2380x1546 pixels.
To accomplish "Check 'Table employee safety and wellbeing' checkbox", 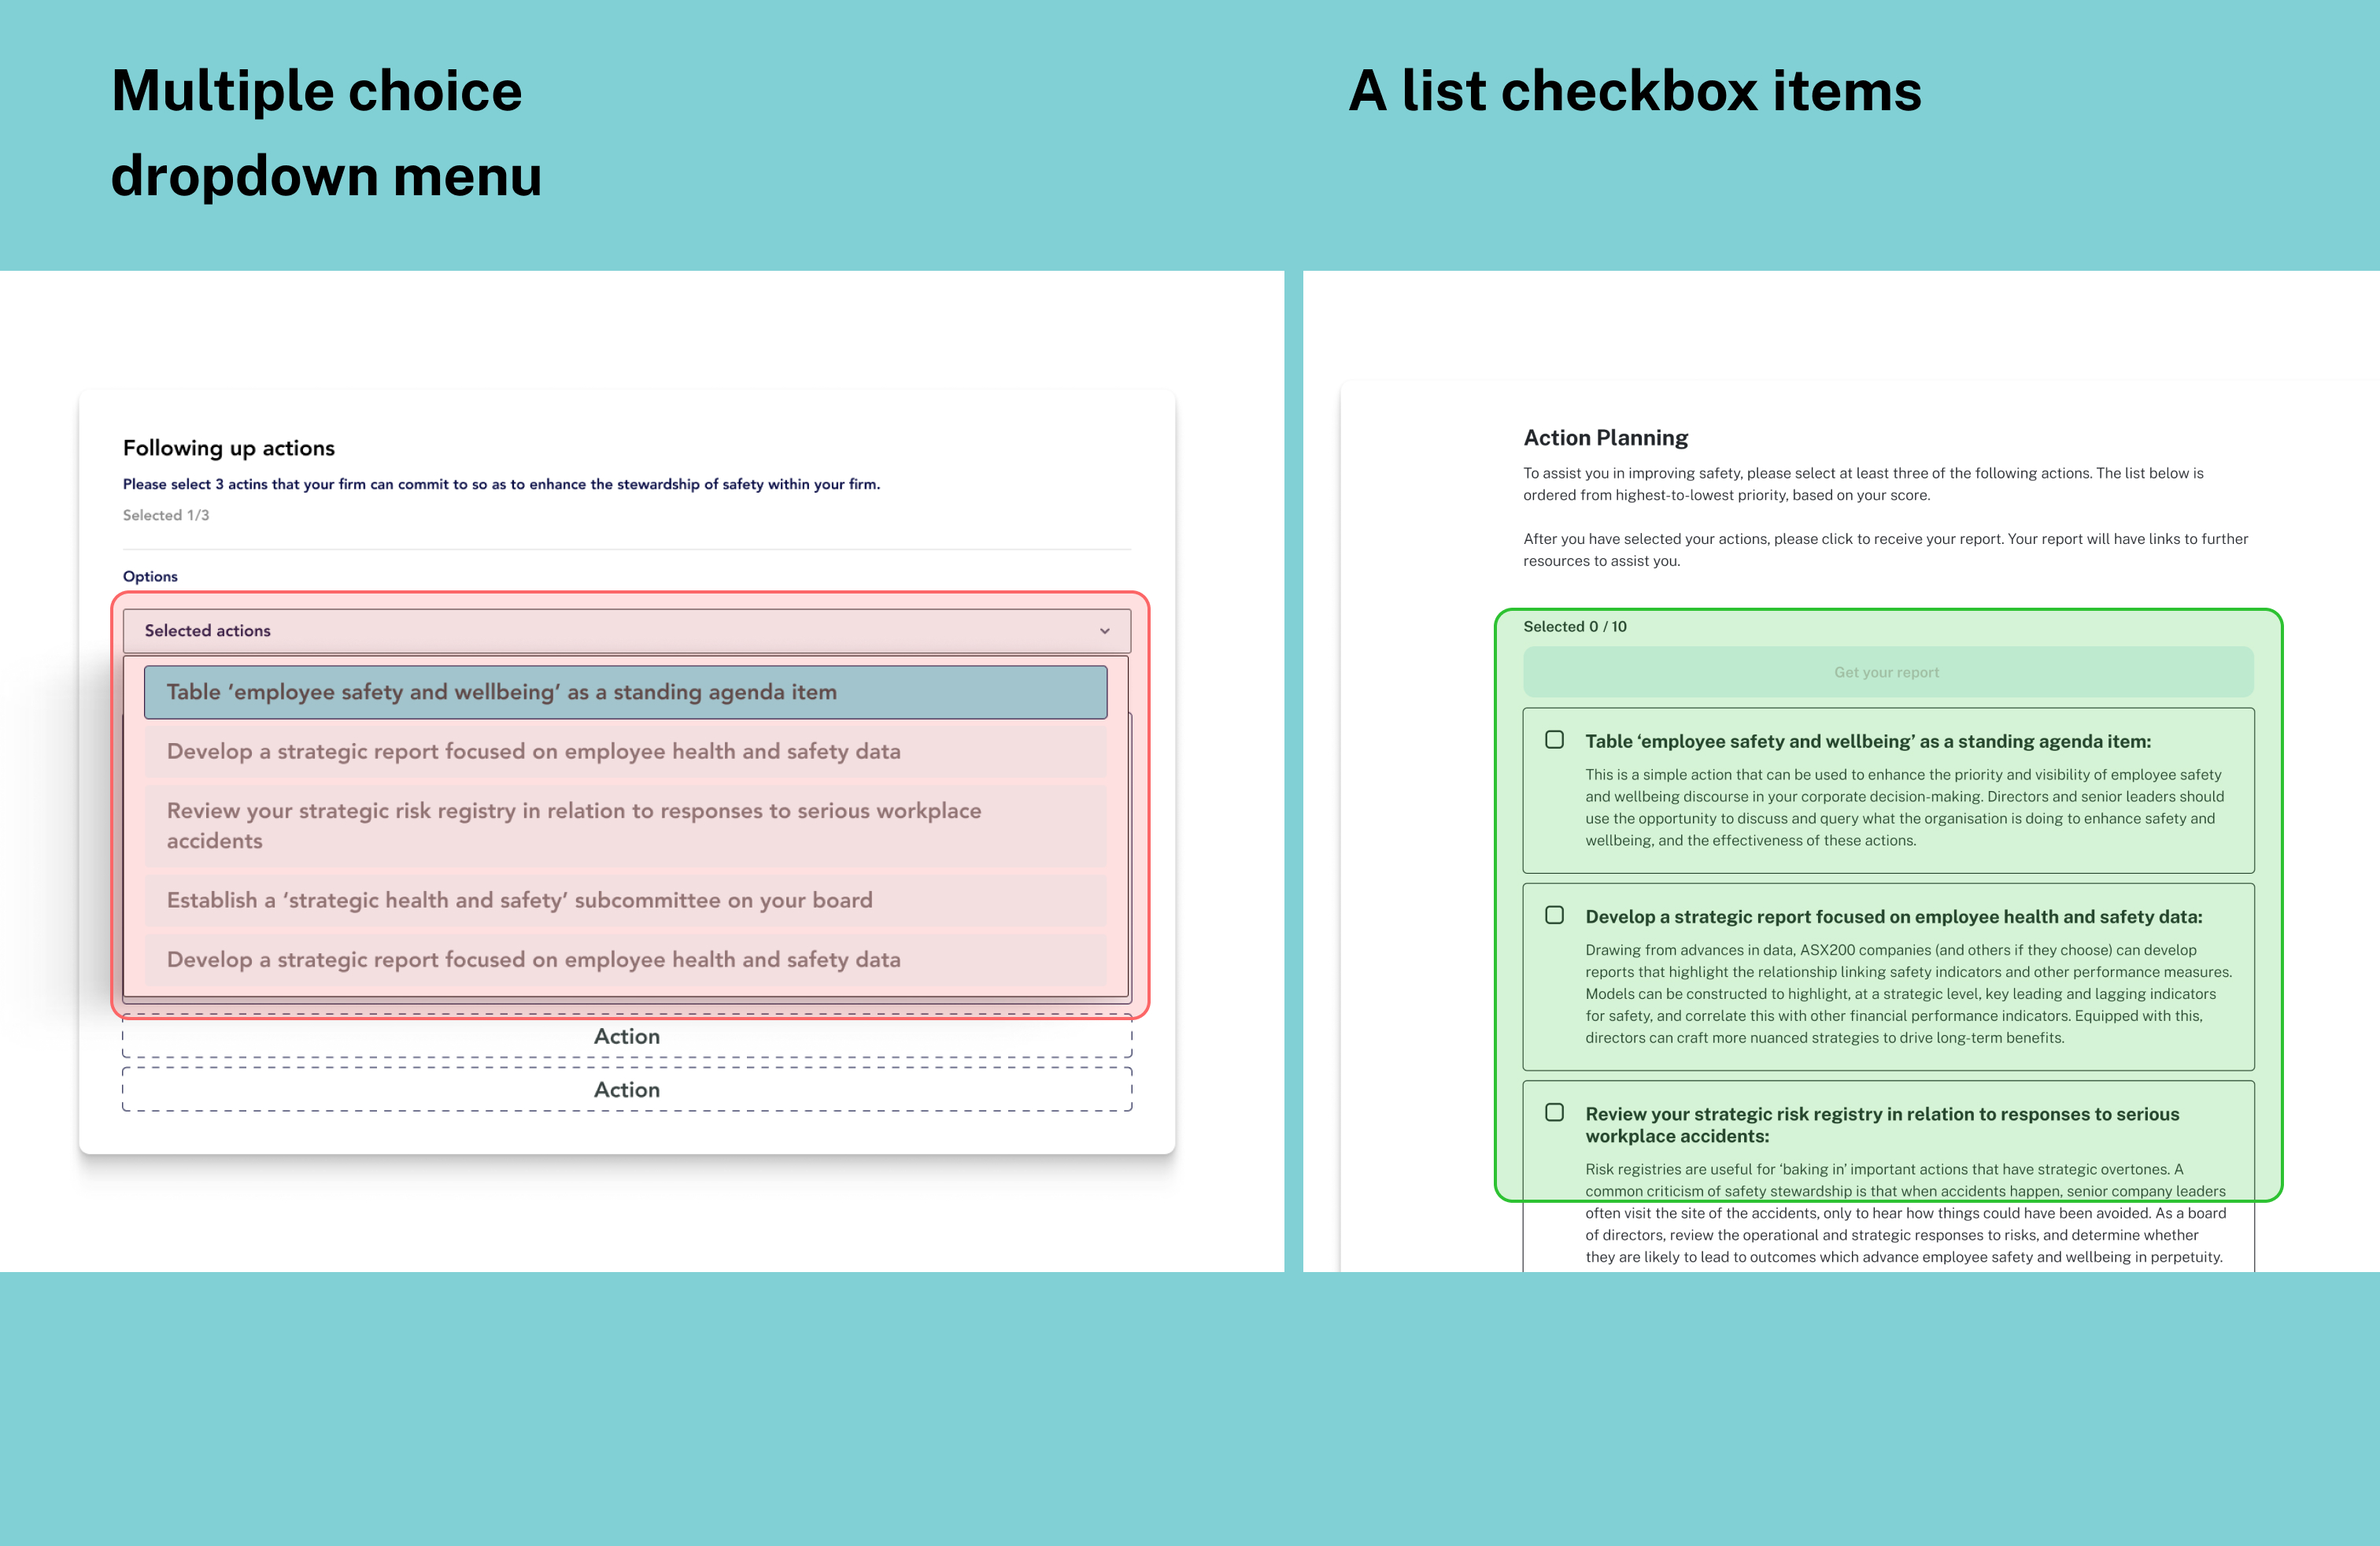I will click(x=1554, y=740).
